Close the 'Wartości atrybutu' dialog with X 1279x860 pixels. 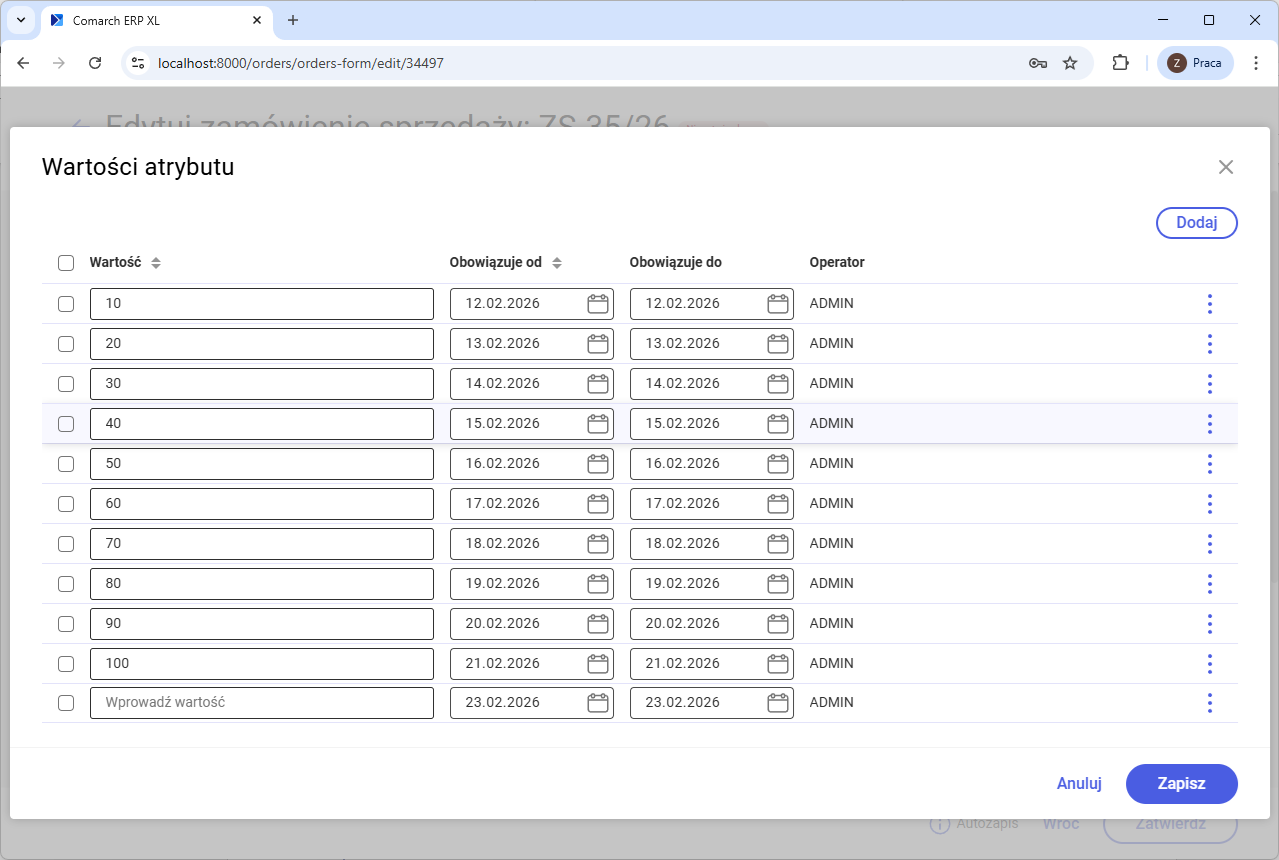pos(1226,167)
